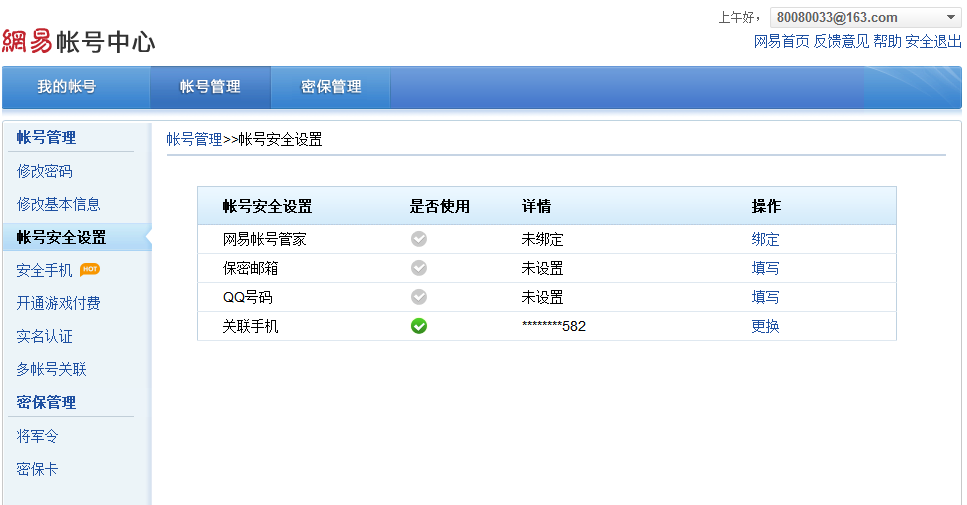Click the 帐号管理 breadcrumb link
The image size is (967, 505).
[194, 139]
